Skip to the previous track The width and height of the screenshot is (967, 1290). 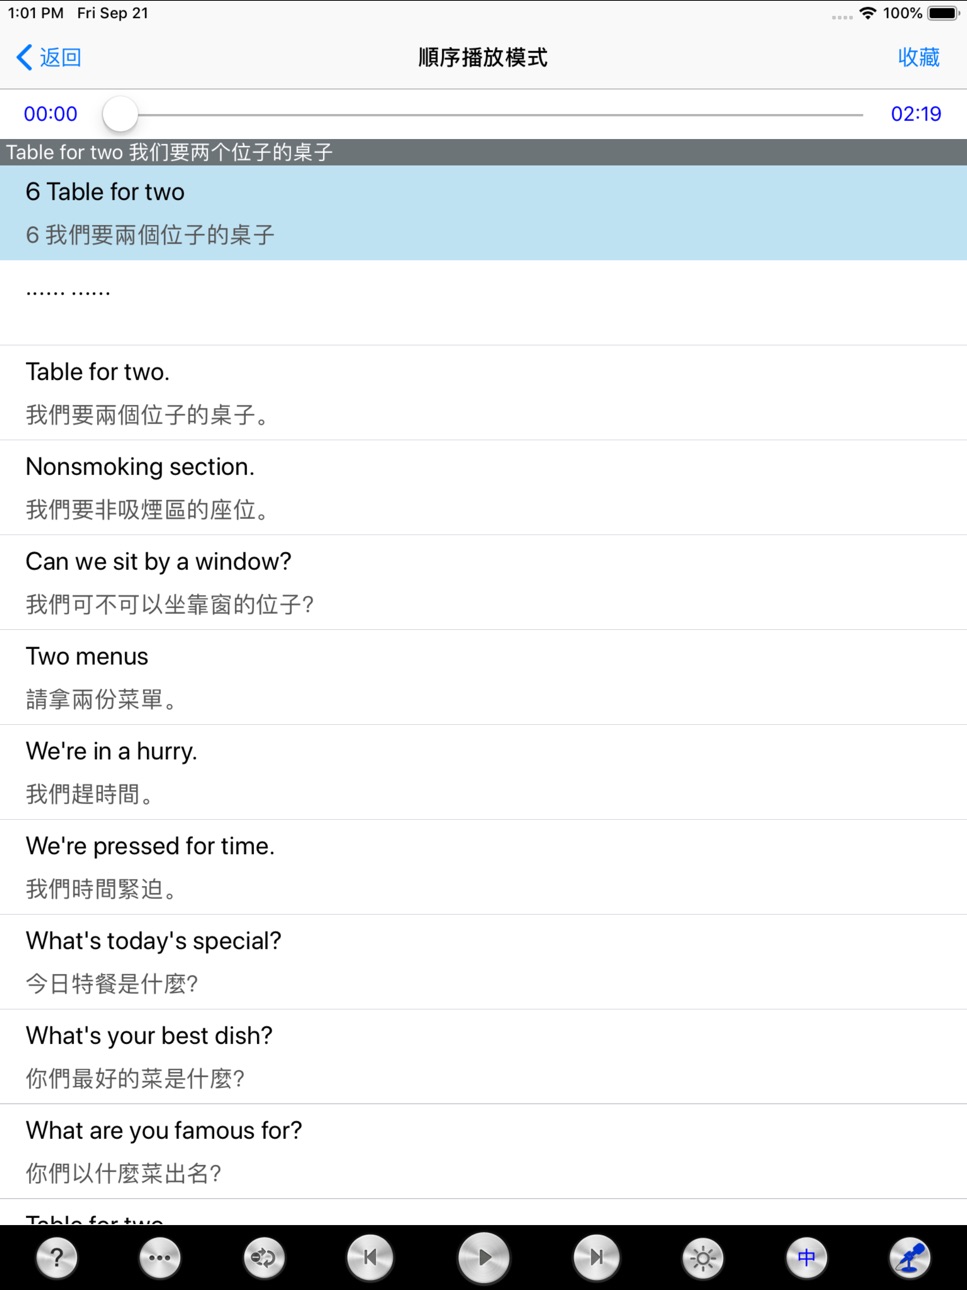pyautogui.click(x=370, y=1257)
